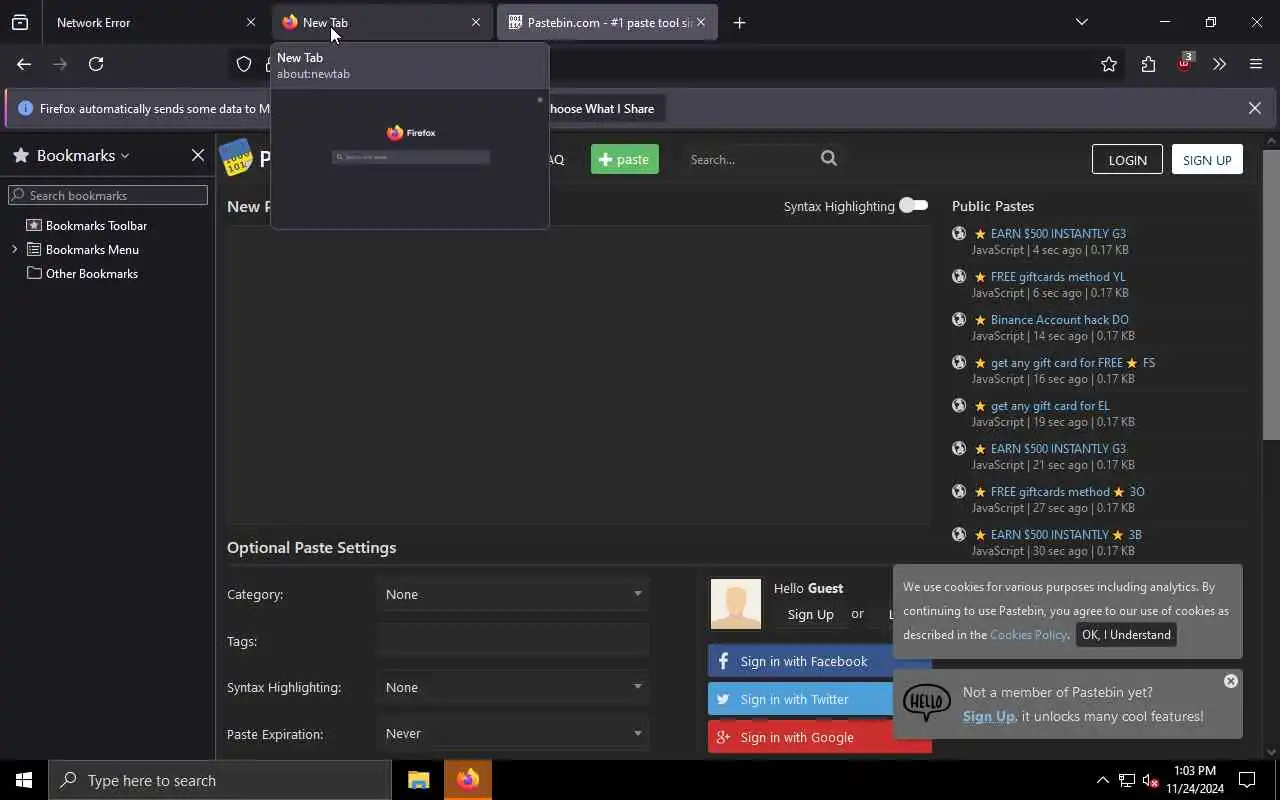1280x800 pixels.
Task: Show hidden system tray icons
Action: [1102, 780]
